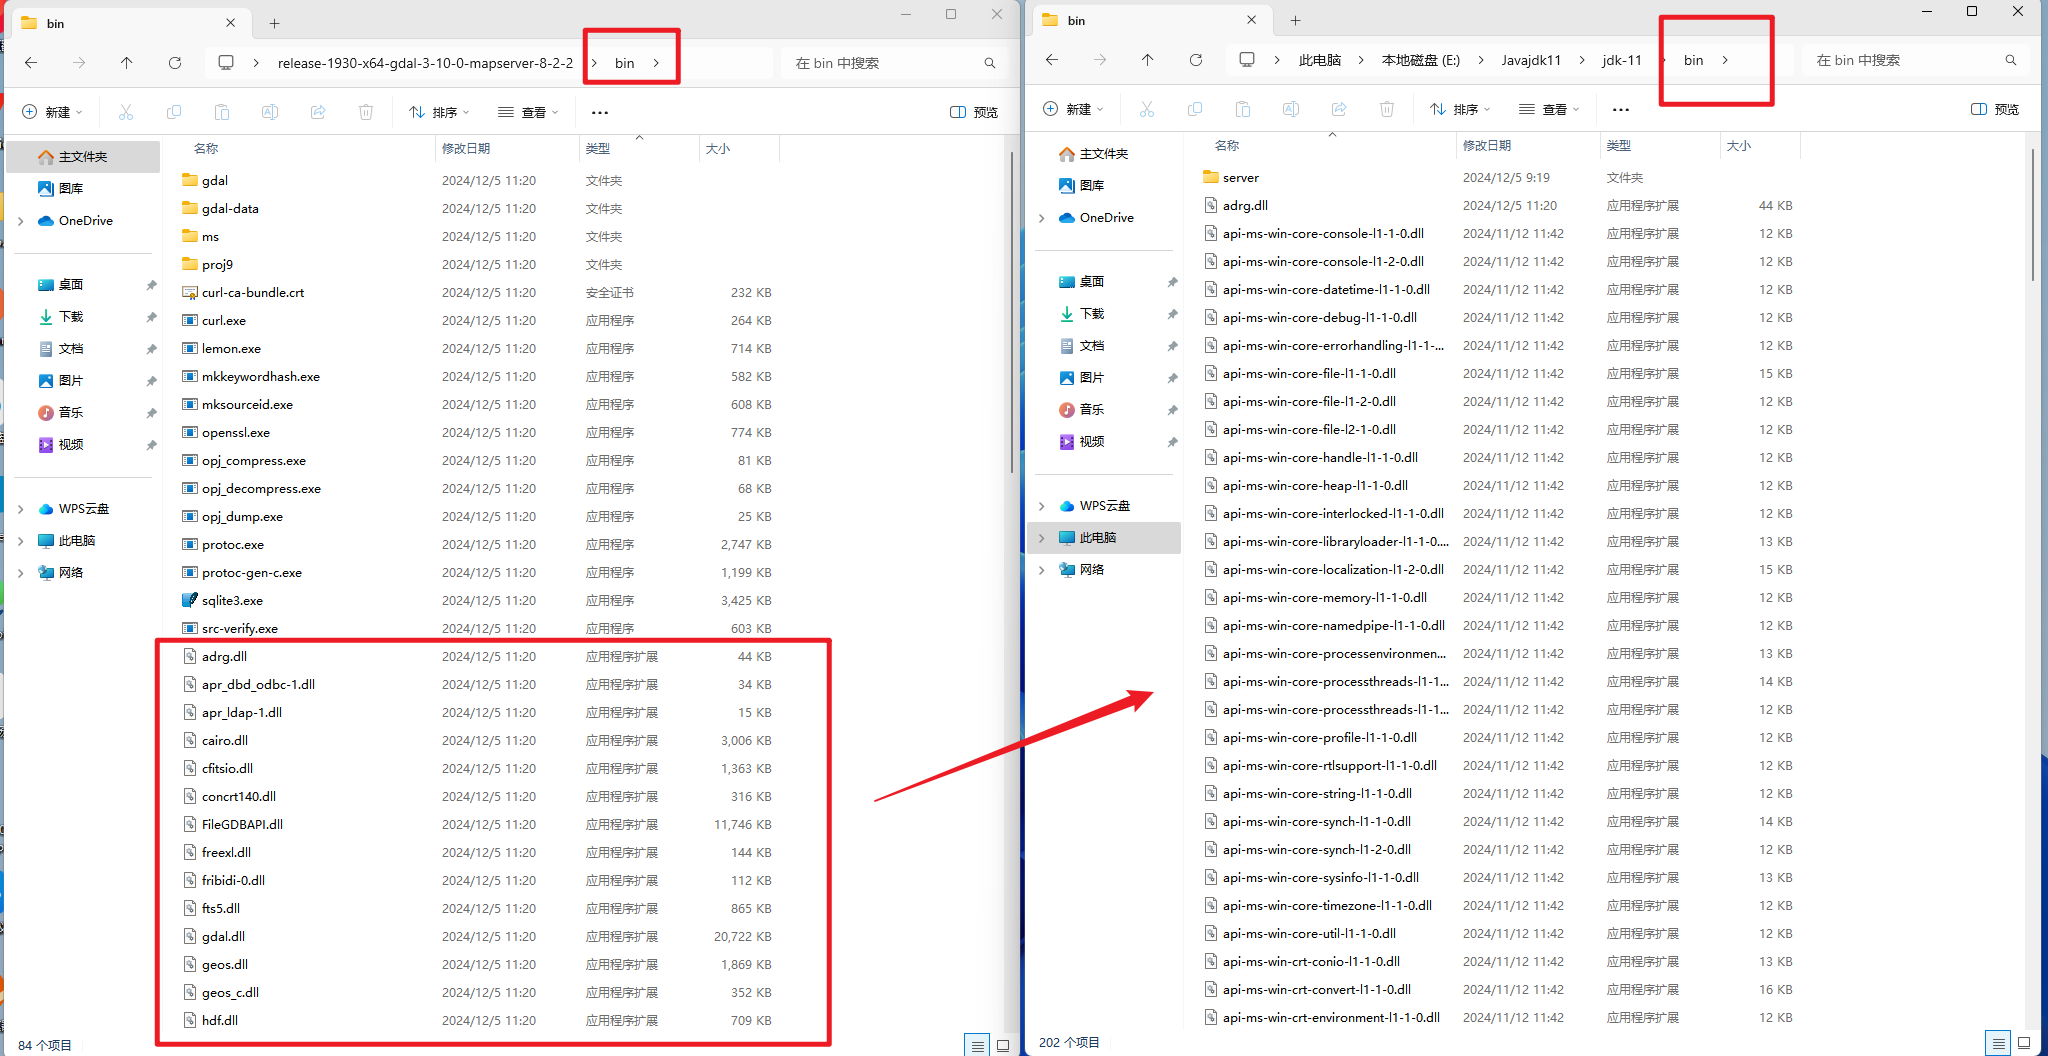Select the Cut icon in left toolbar
2048x1056 pixels.
click(126, 111)
